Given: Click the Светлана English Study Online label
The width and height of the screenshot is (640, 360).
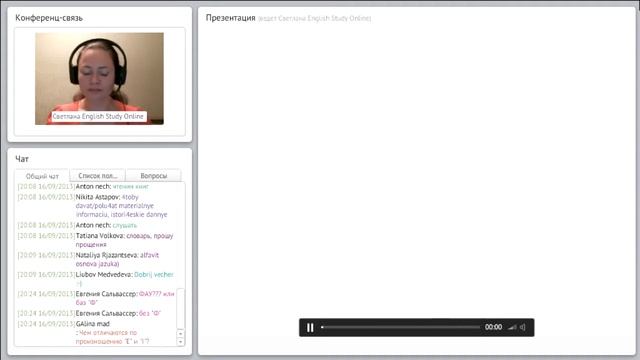Looking at the screenshot, I should (x=98, y=116).
